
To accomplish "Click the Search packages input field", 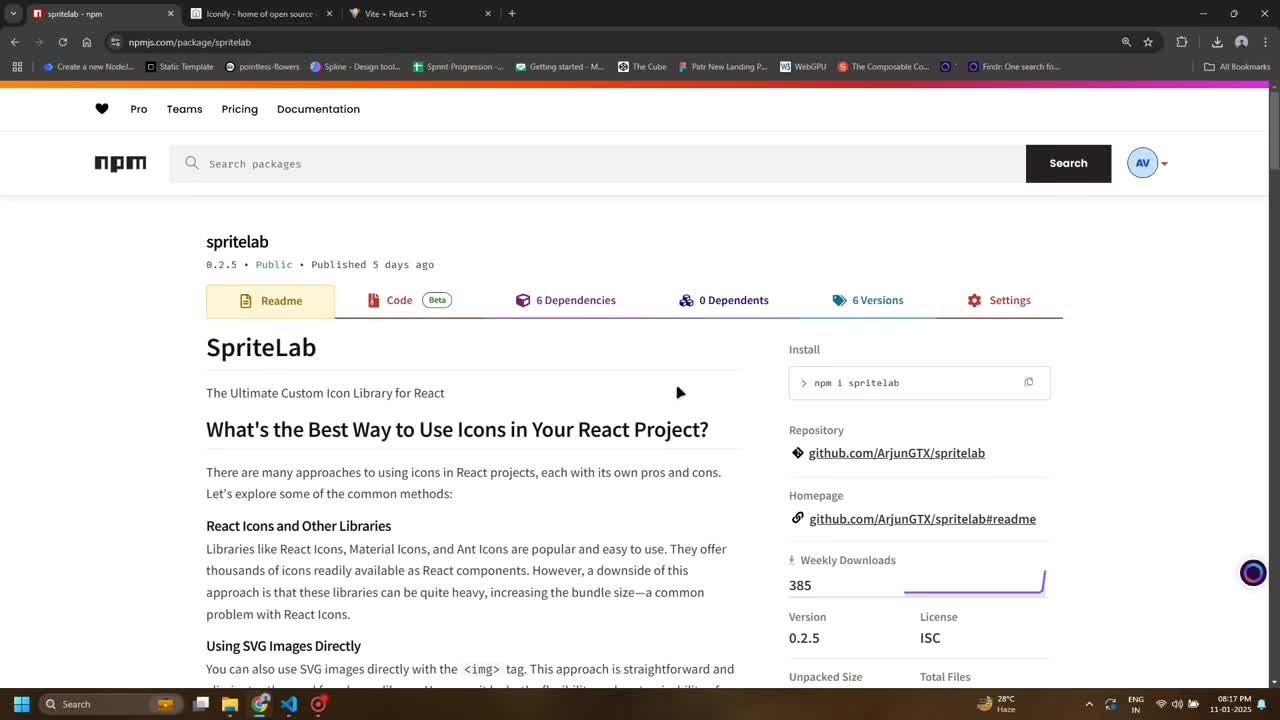I will click(598, 164).
